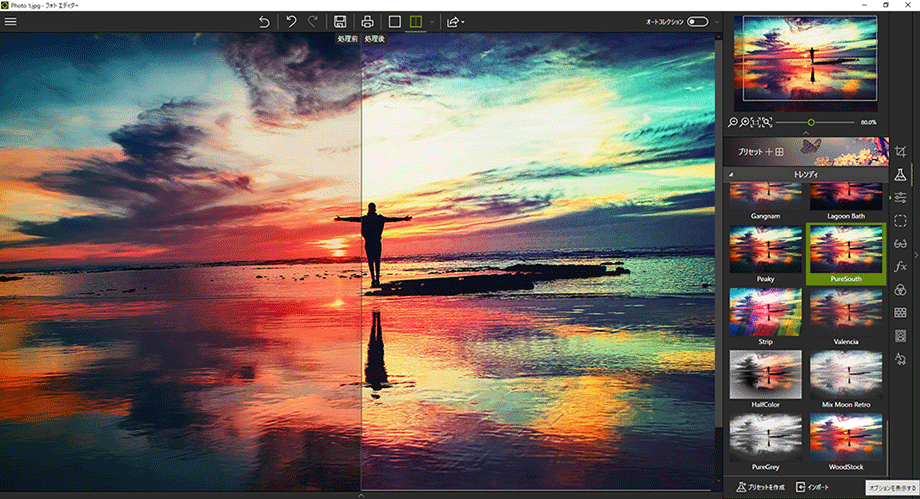The height and width of the screenshot is (499, 920).
Task: Click the canvas vertical scrollbar
Action: (719, 232)
